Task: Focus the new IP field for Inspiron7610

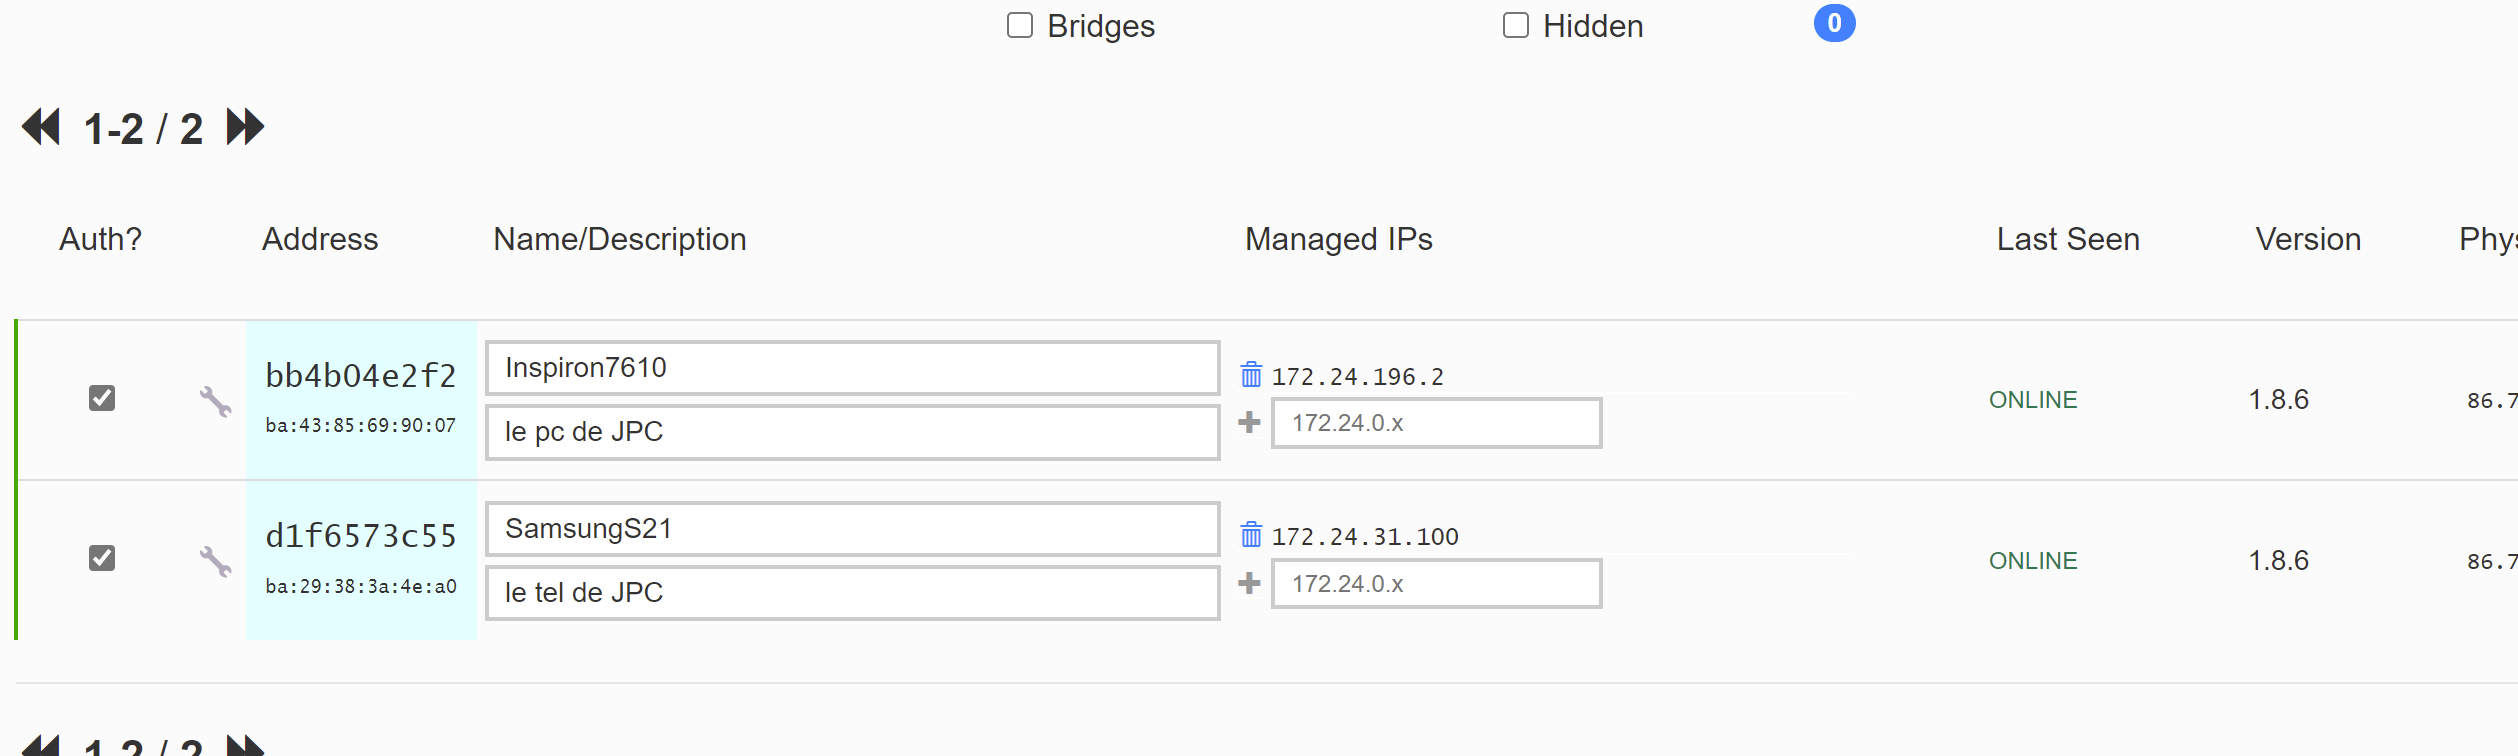Action: tap(1436, 423)
